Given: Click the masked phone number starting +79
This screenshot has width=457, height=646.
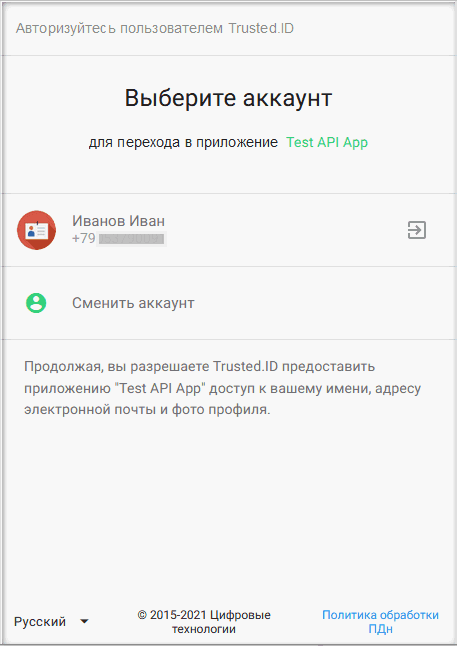Looking at the screenshot, I should pos(119,239).
